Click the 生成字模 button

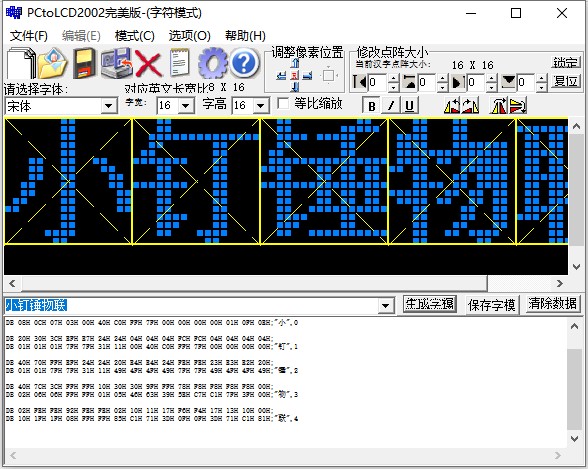429,304
